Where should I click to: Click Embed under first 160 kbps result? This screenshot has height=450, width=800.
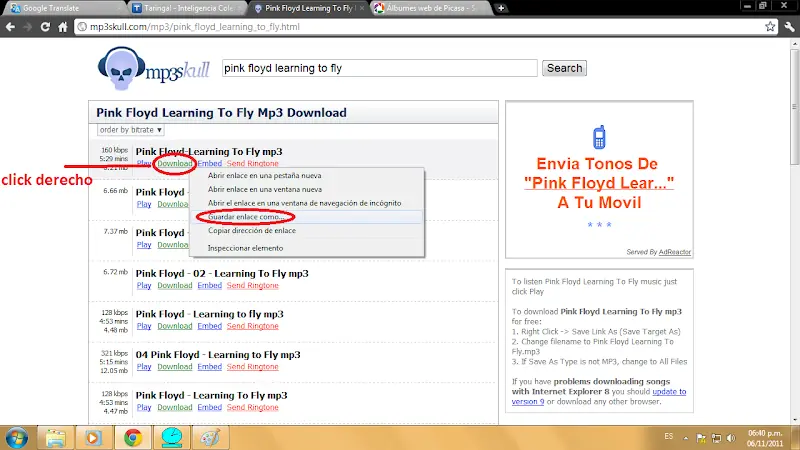pos(210,164)
